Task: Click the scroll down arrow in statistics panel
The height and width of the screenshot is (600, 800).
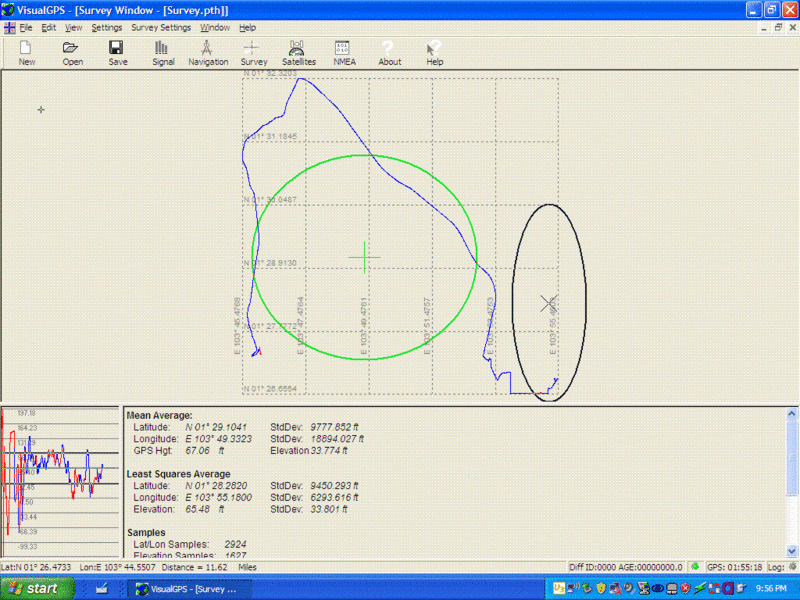Action: (791, 551)
